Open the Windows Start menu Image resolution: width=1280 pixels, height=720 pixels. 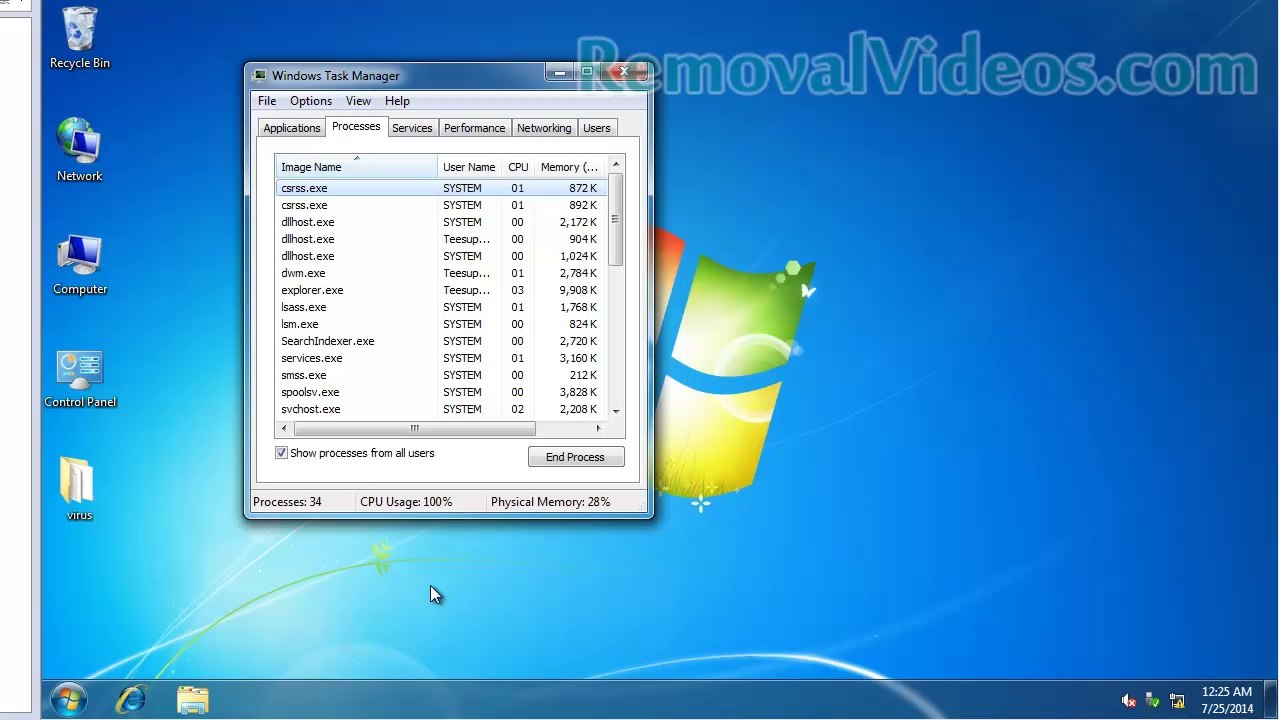[69, 699]
